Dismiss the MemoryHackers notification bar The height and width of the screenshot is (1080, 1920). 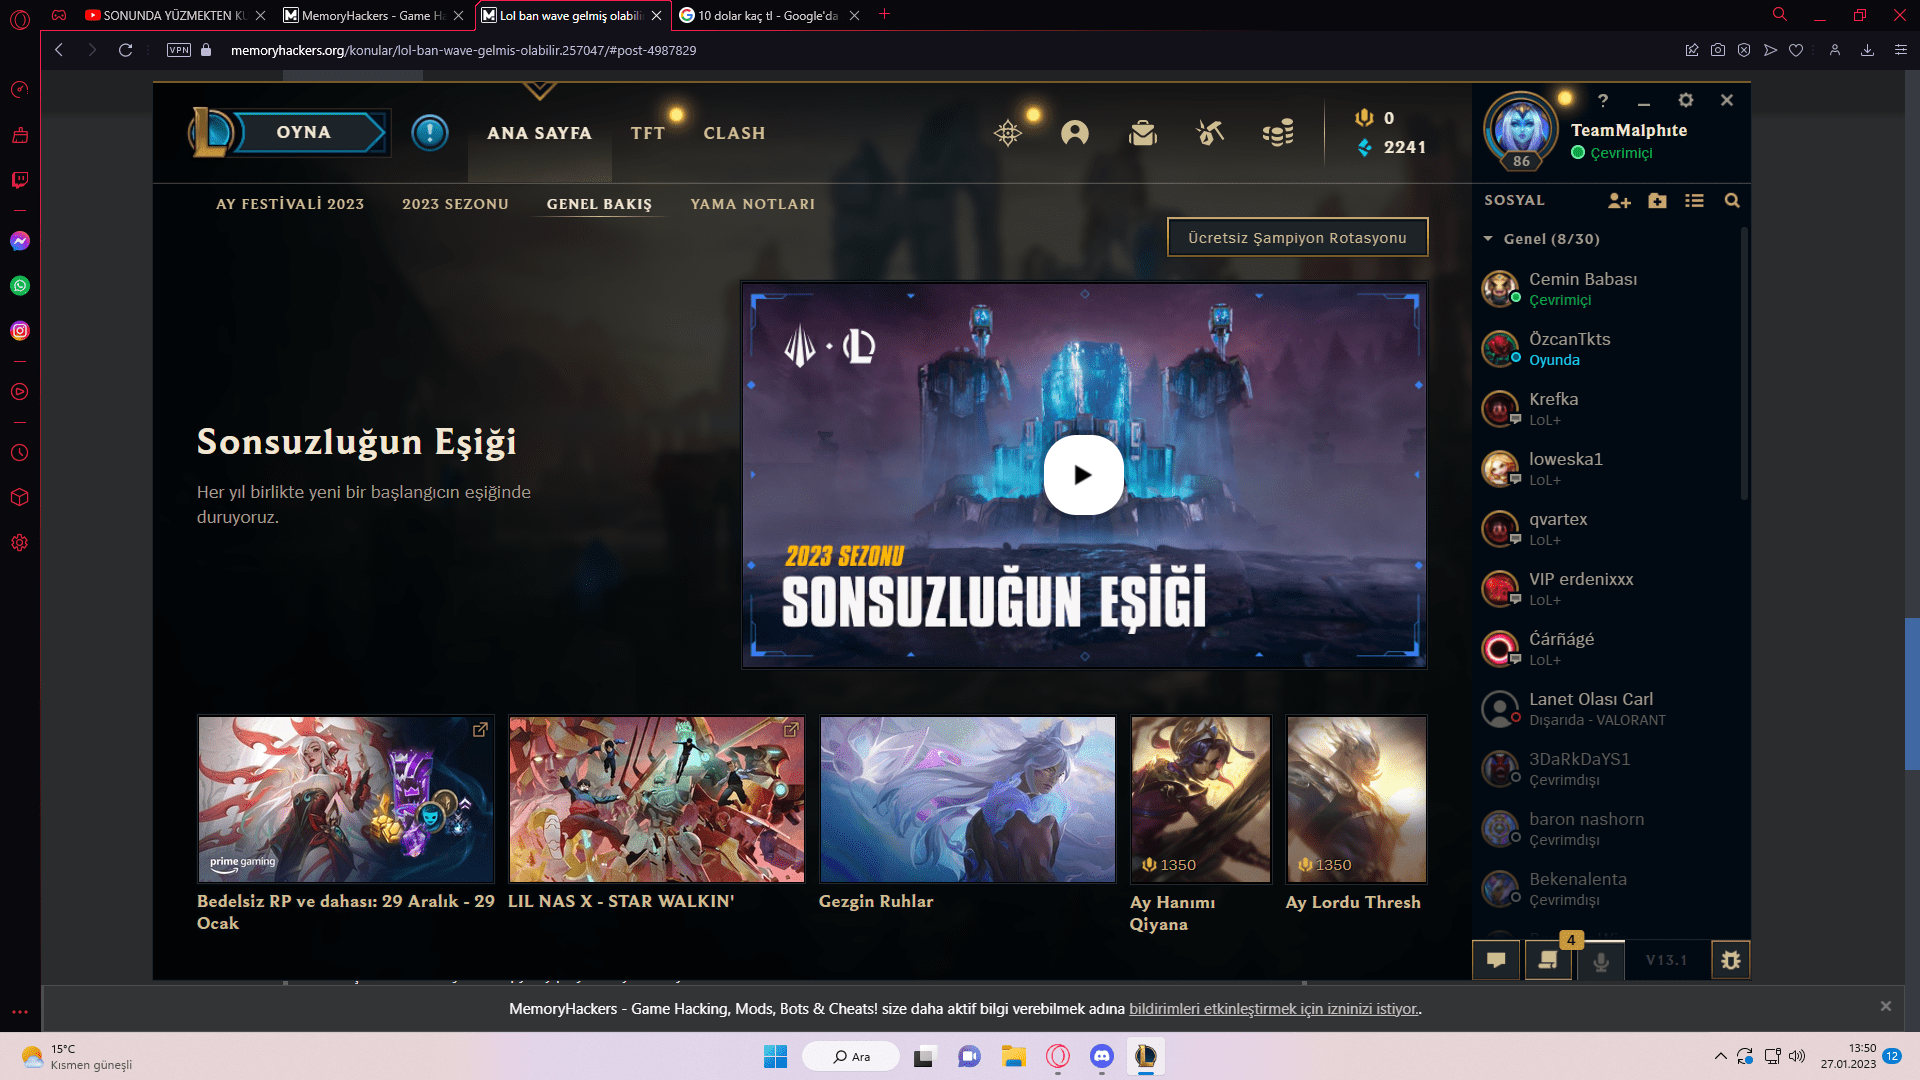pos(1886,1006)
